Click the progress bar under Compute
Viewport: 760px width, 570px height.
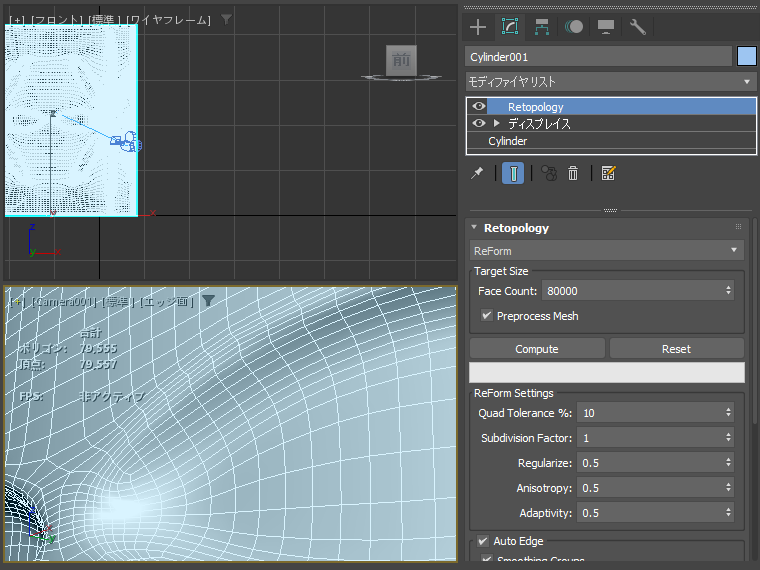tap(607, 372)
